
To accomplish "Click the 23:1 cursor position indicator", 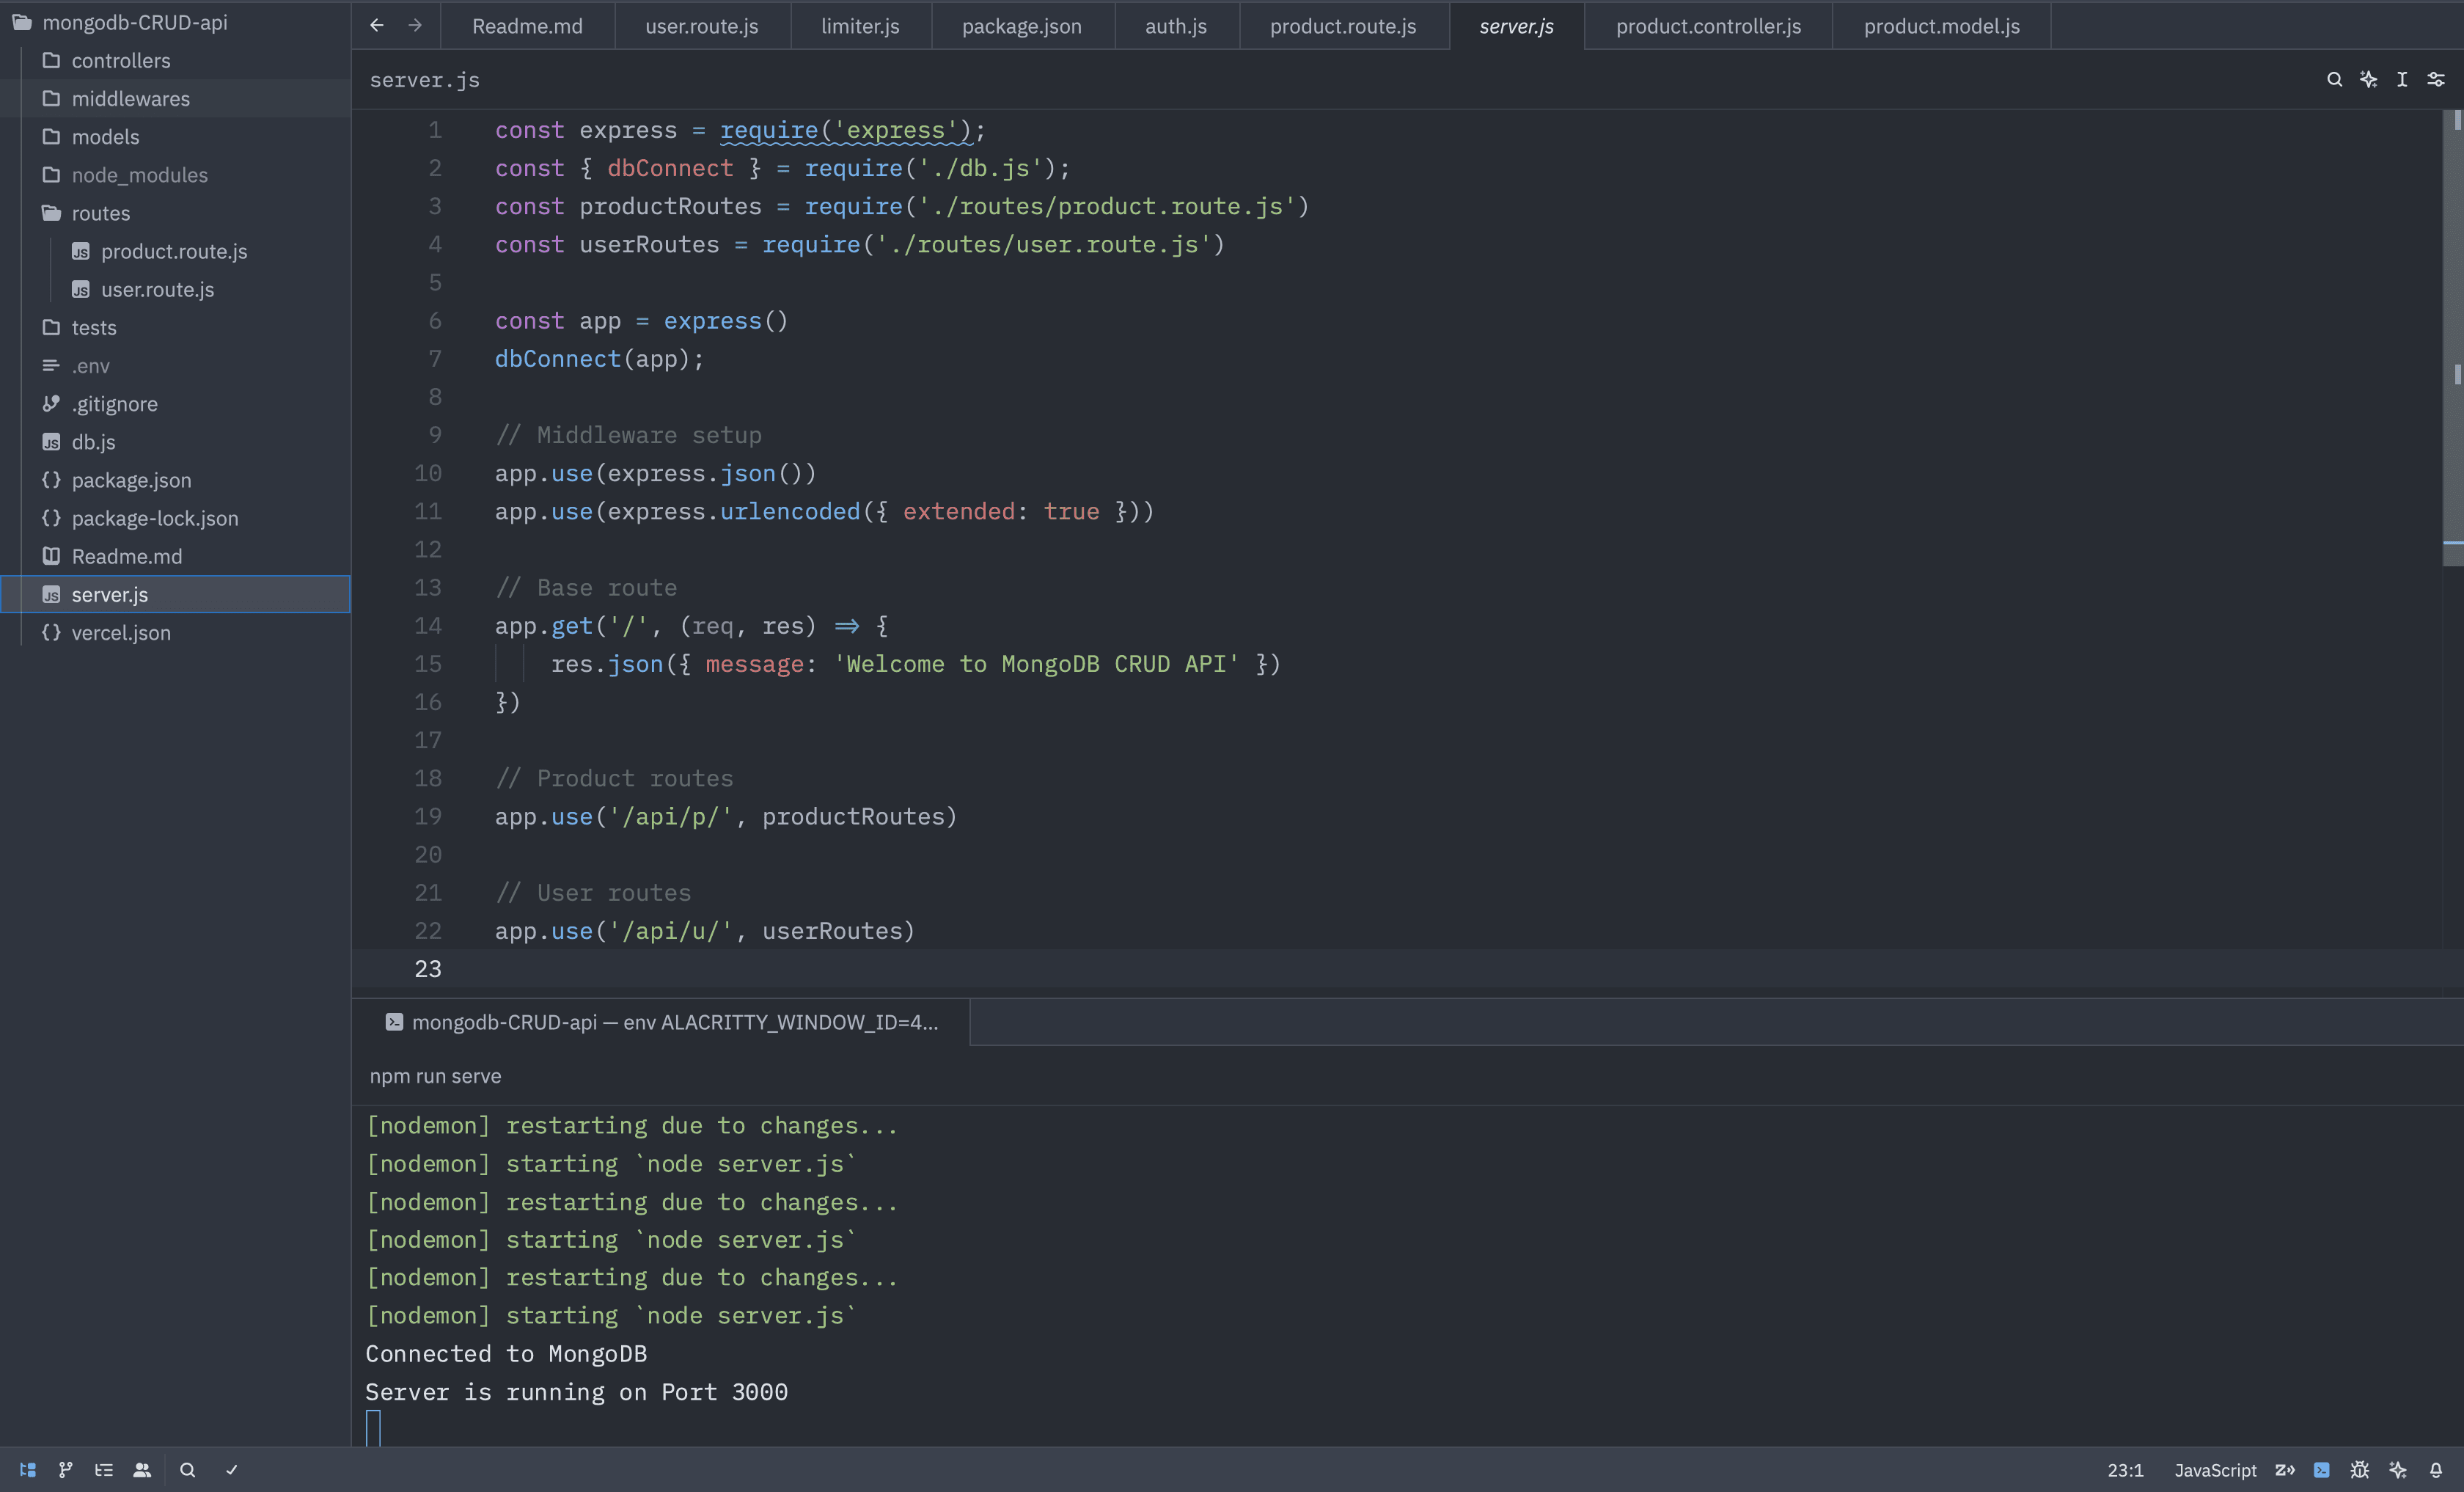I will [2125, 1469].
